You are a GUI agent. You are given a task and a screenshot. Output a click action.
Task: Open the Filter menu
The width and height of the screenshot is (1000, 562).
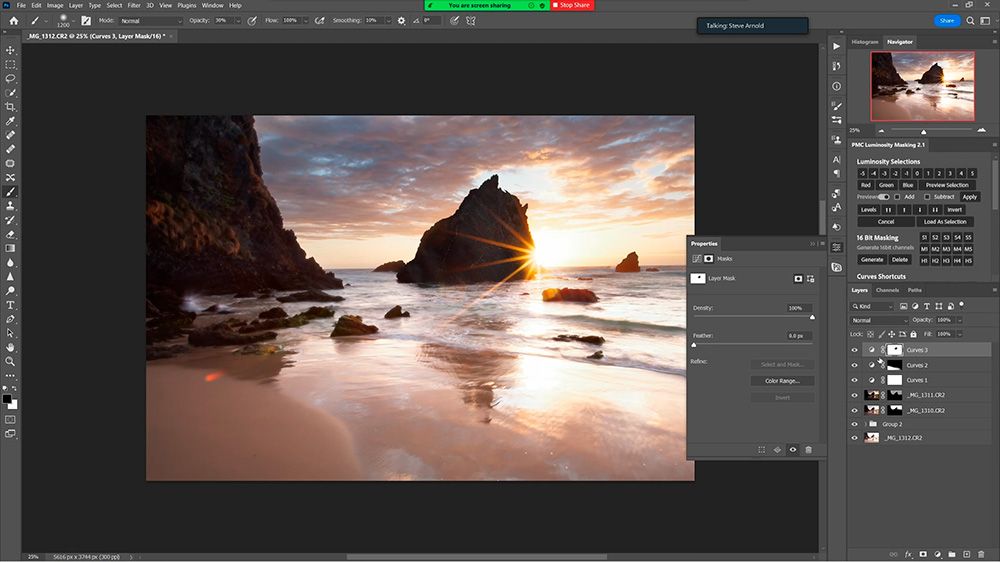(133, 5)
